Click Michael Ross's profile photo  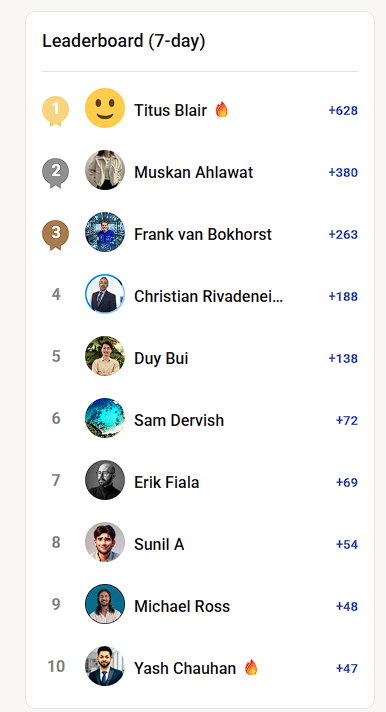pyautogui.click(x=105, y=604)
